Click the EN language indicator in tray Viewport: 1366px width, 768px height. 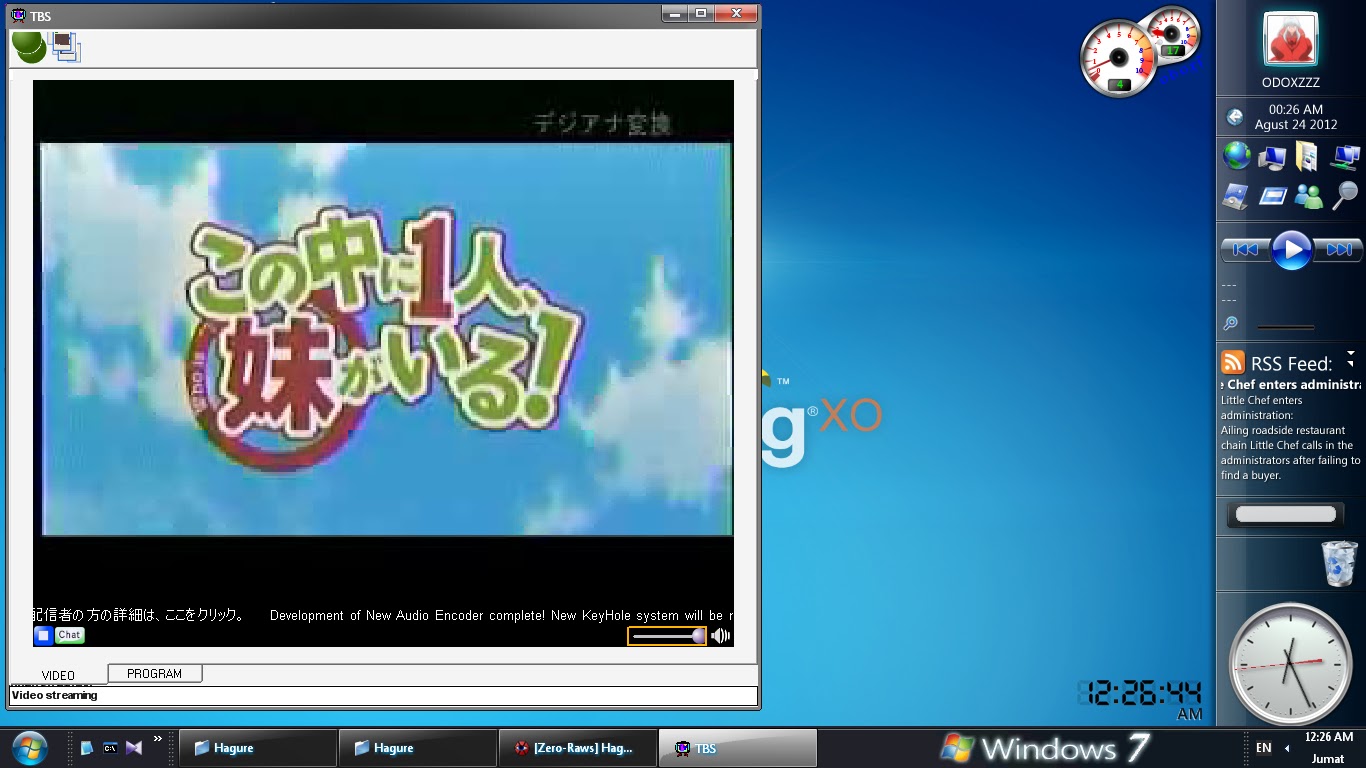(x=1263, y=748)
